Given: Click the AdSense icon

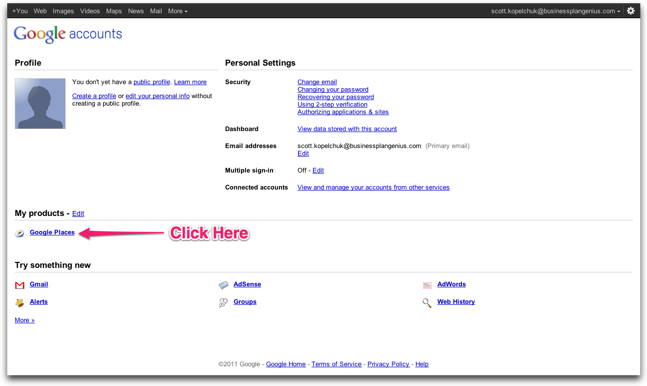Looking at the screenshot, I should pos(223,285).
